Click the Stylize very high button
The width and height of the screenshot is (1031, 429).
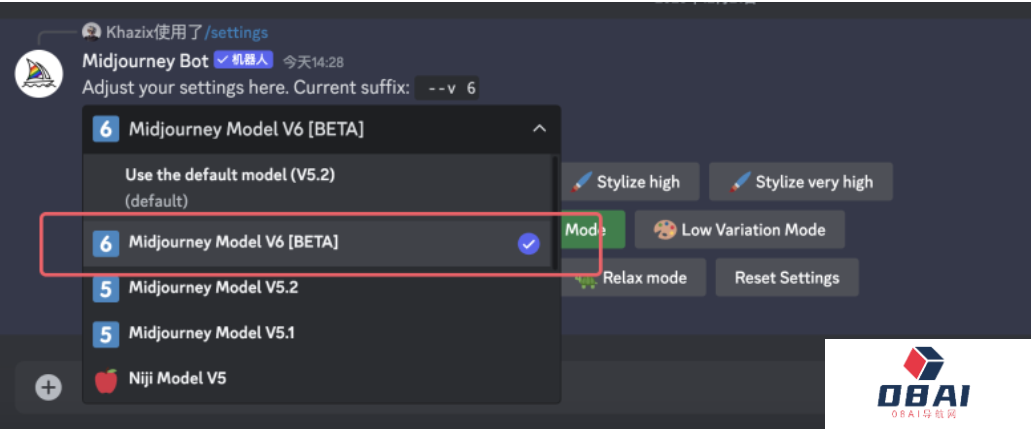801,182
